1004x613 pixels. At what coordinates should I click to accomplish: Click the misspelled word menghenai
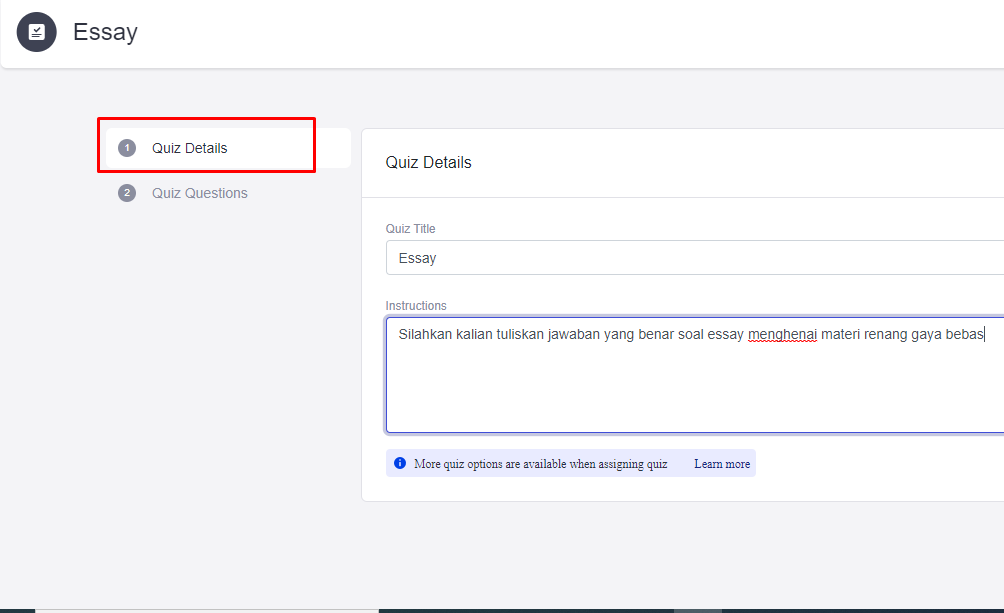click(782, 334)
